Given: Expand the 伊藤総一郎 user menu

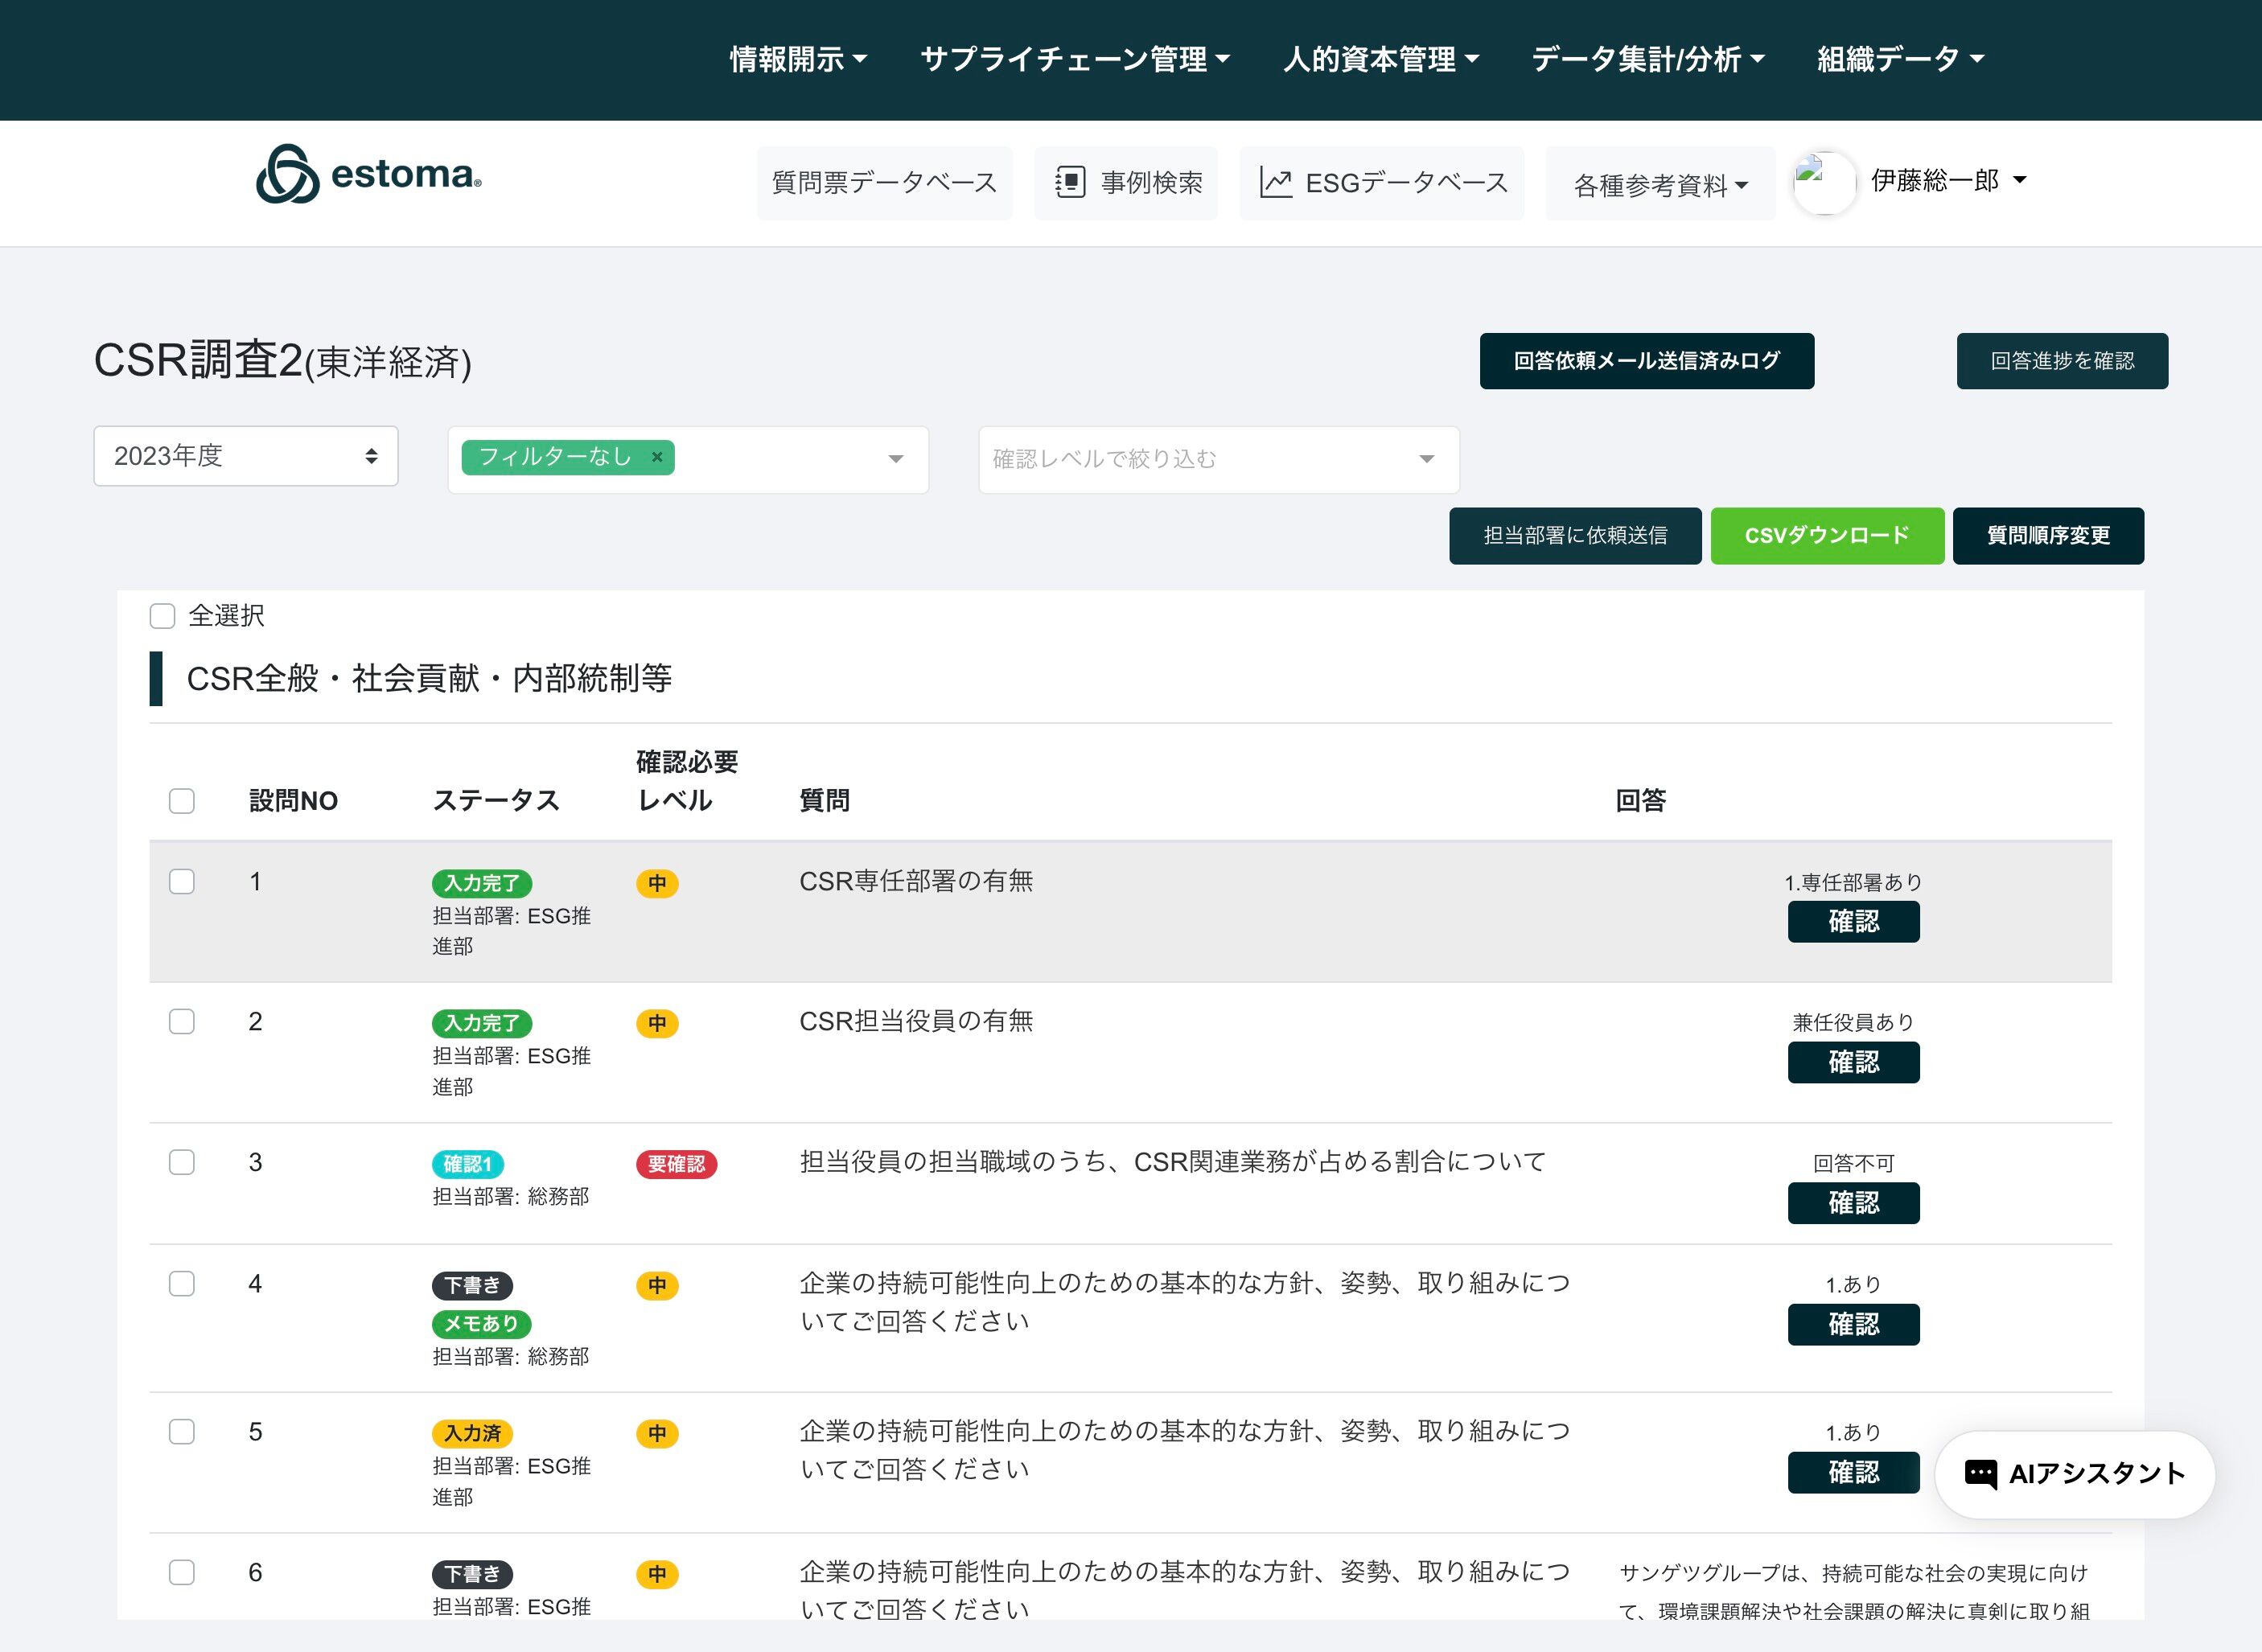Looking at the screenshot, I should click(1948, 180).
